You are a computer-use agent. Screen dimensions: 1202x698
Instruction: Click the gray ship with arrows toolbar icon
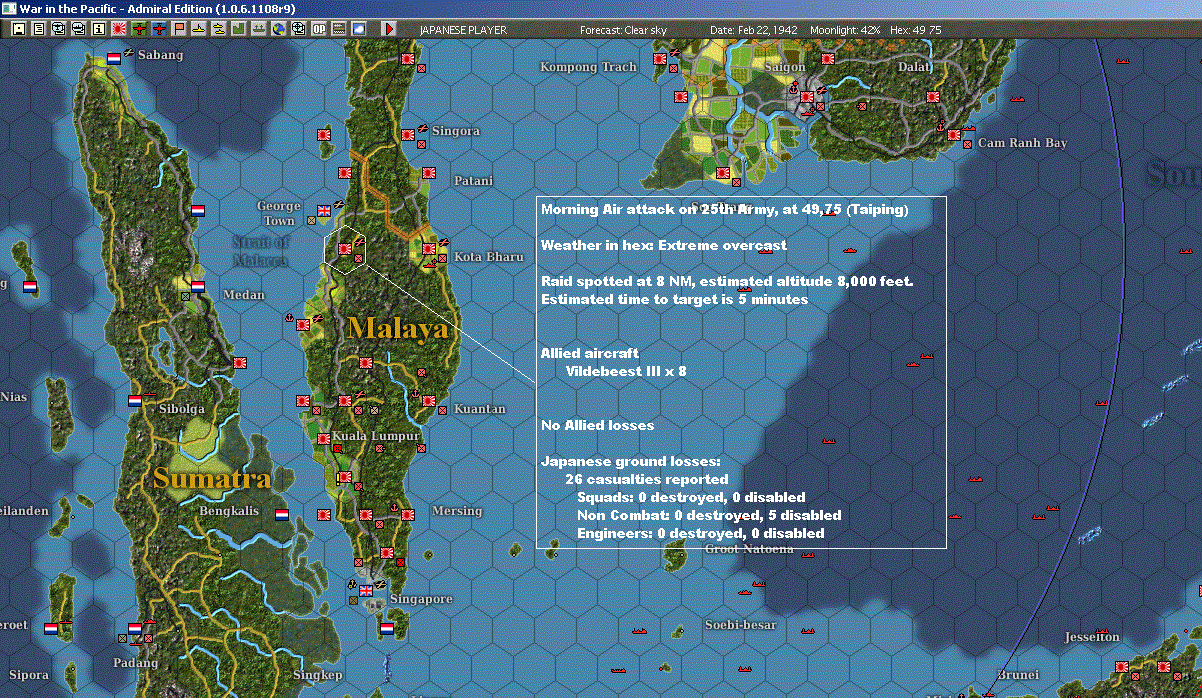click(259, 29)
